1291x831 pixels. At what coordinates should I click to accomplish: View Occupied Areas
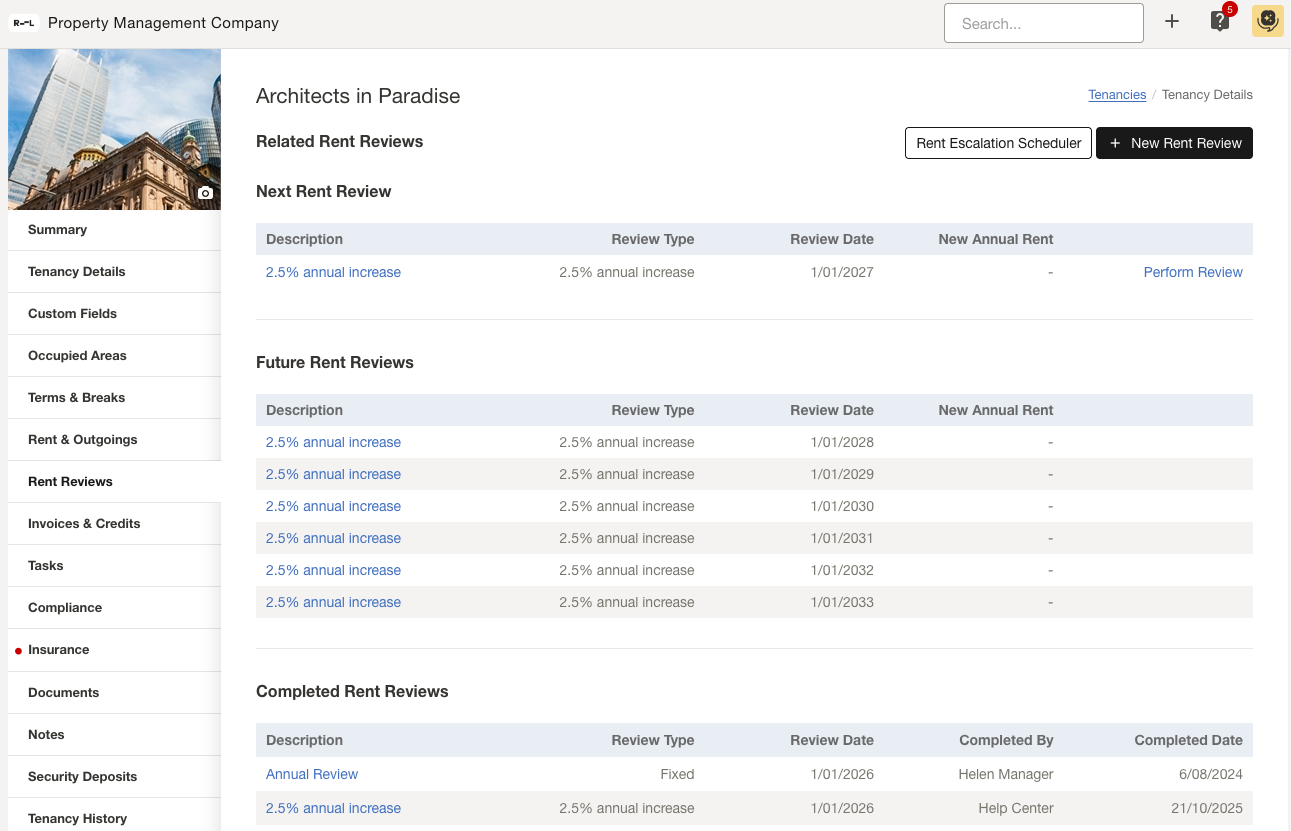77,355
